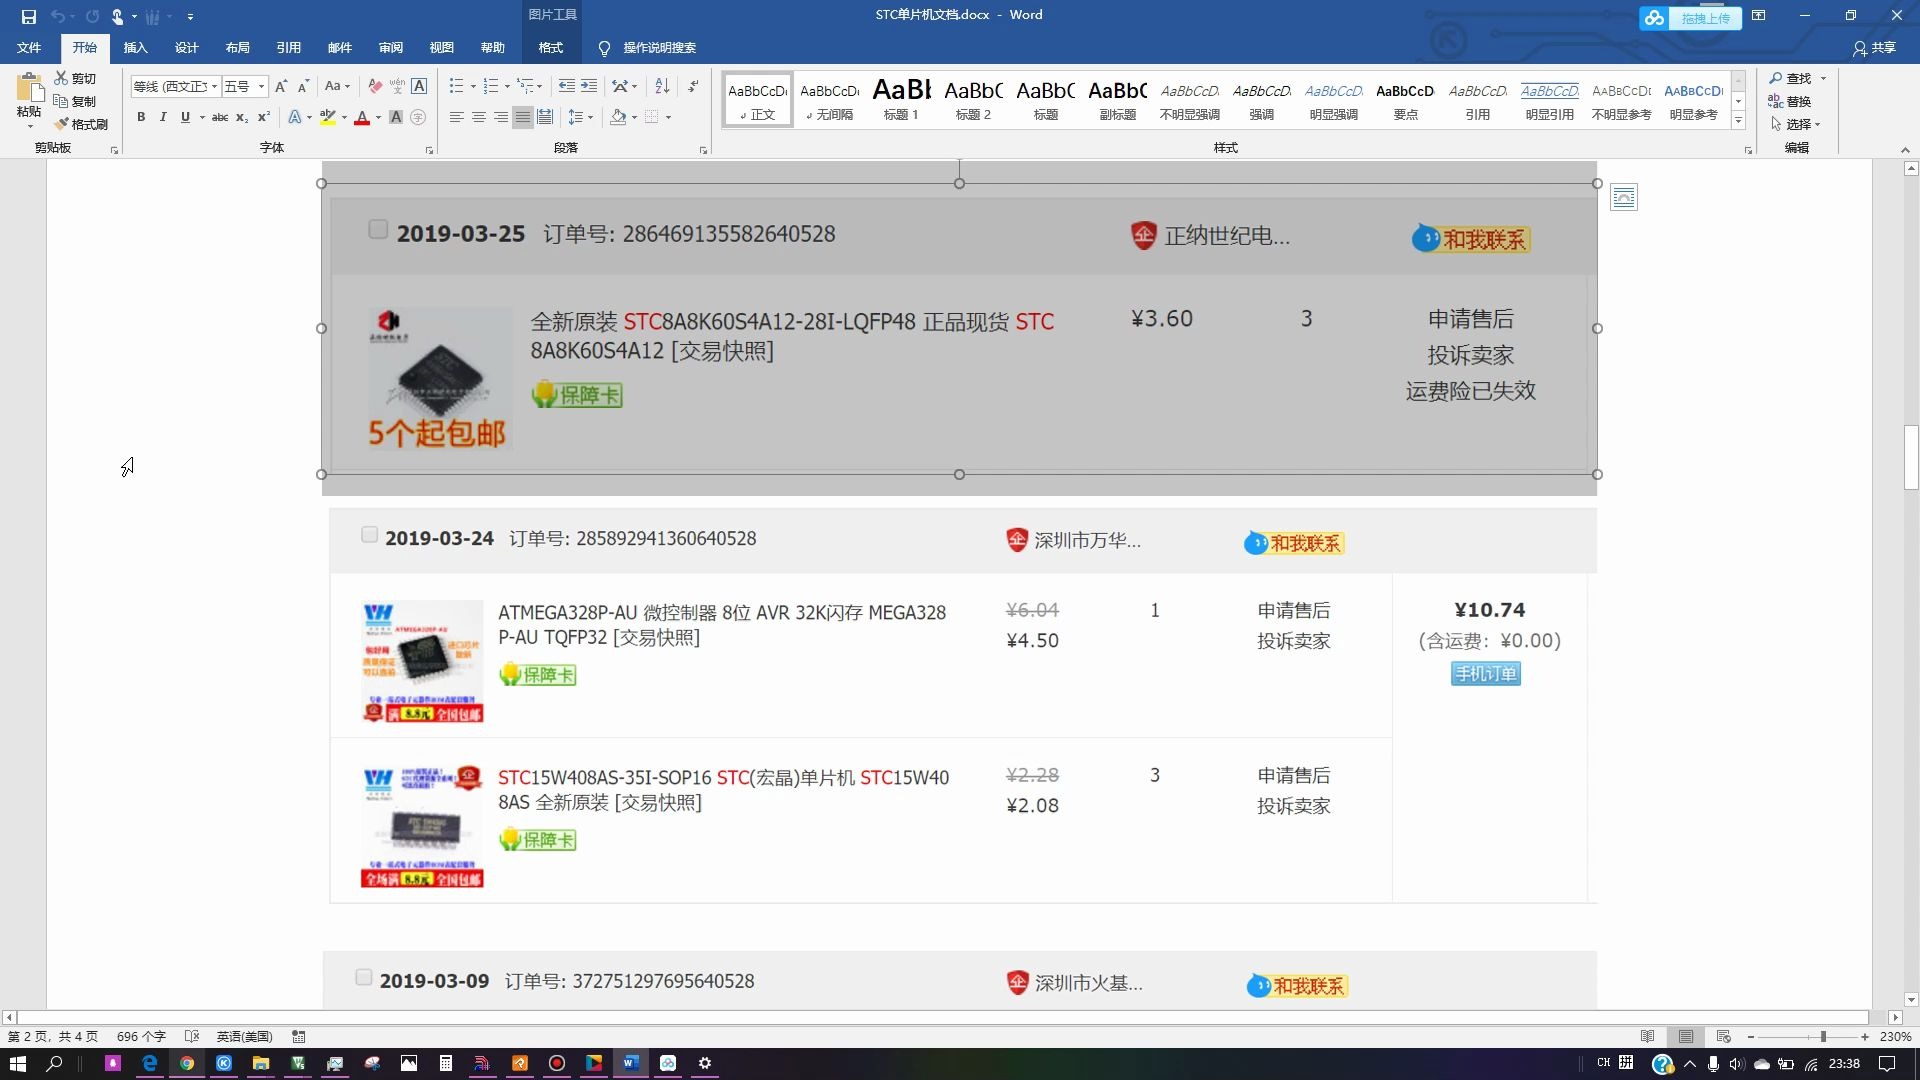Switch to 插入 ribbon tab
The height and width of the screenshot is (1080, 1920).
pos(135,47)
